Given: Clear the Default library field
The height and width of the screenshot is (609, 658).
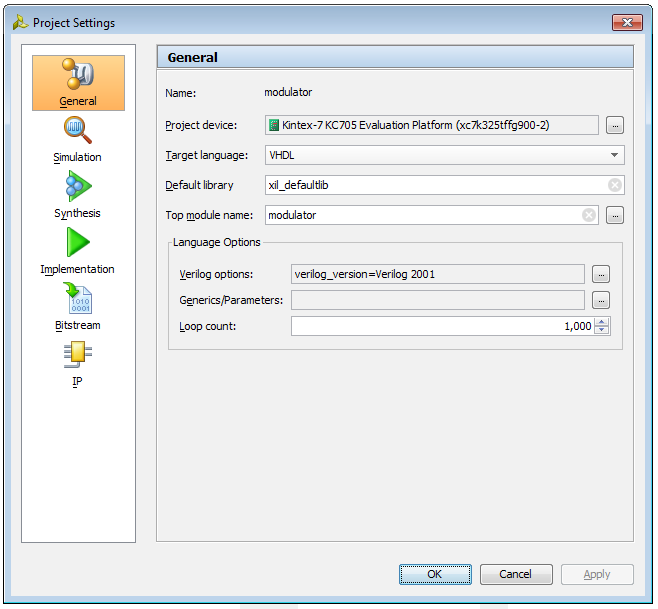Looking at the screenshot, I should 615,185.
